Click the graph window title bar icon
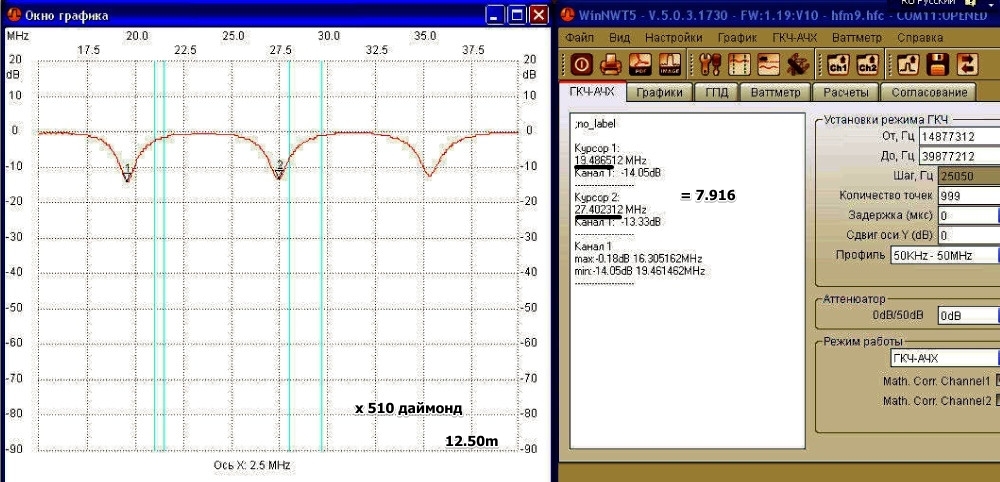1000x482 pixels. tap(13, 15)
